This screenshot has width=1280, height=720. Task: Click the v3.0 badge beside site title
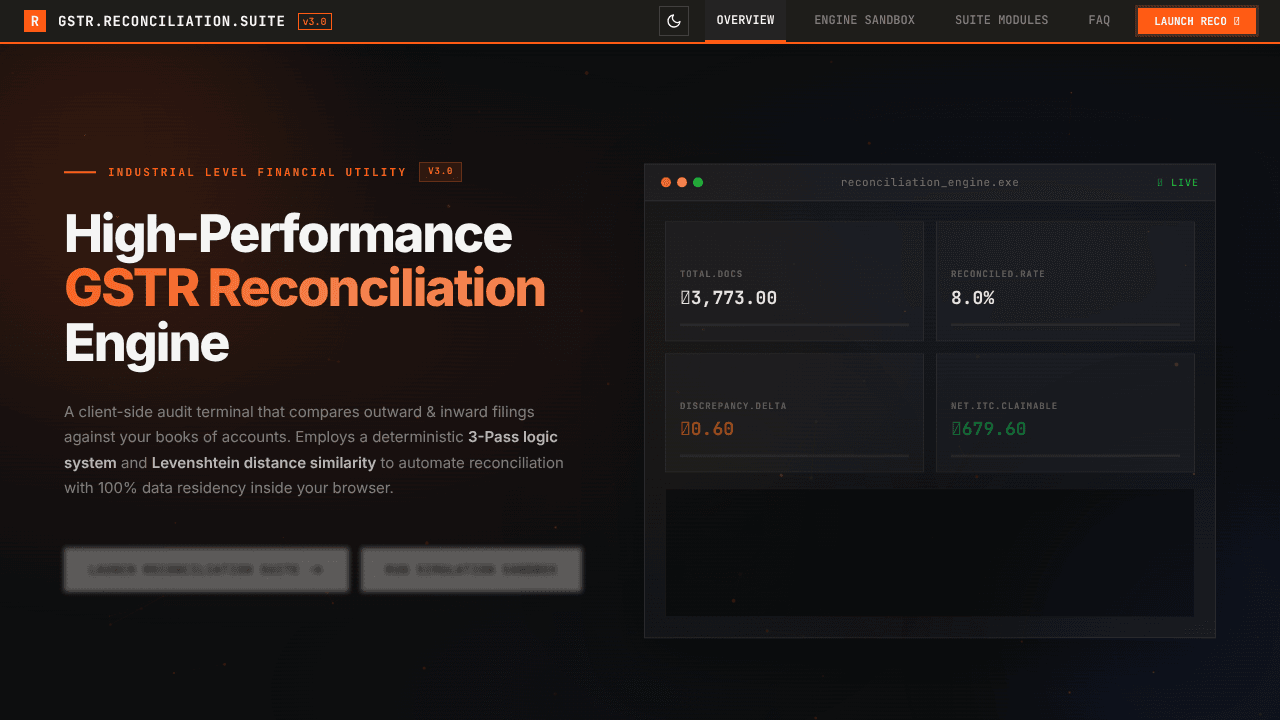[315, 21]
